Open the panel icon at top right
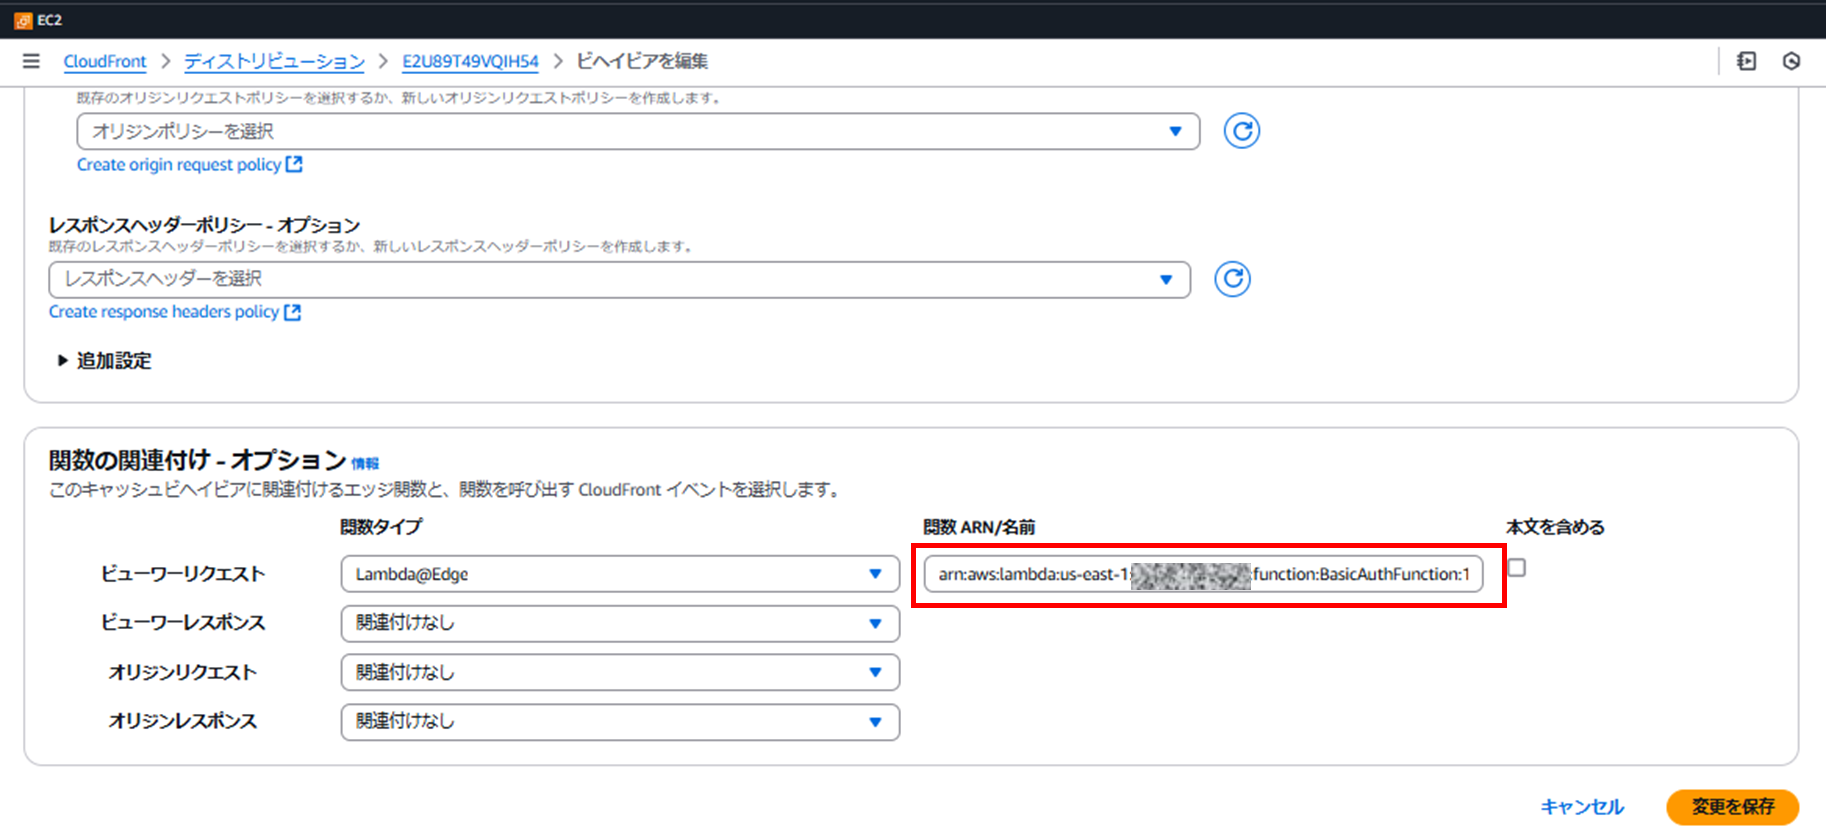 pyautogui.click(x=1747, y=61)
